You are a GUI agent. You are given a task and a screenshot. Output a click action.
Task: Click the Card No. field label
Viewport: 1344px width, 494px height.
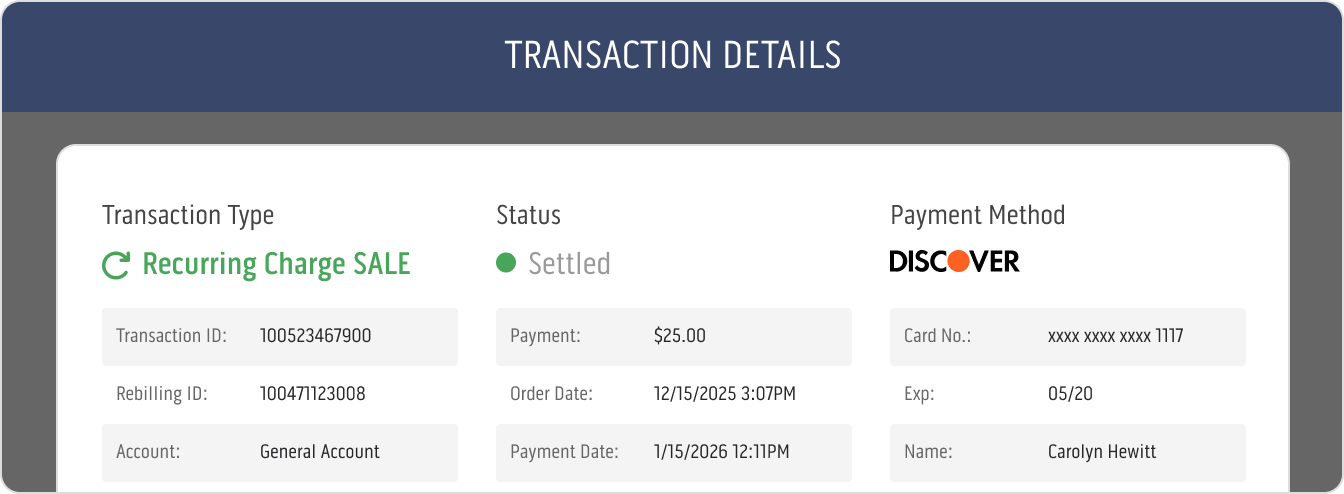click(939, 336)
